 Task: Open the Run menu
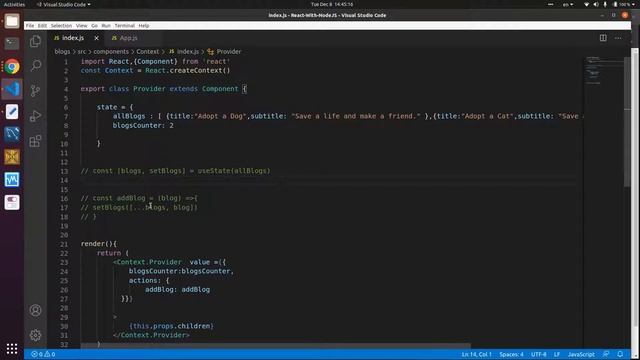[x=106, y=25]
